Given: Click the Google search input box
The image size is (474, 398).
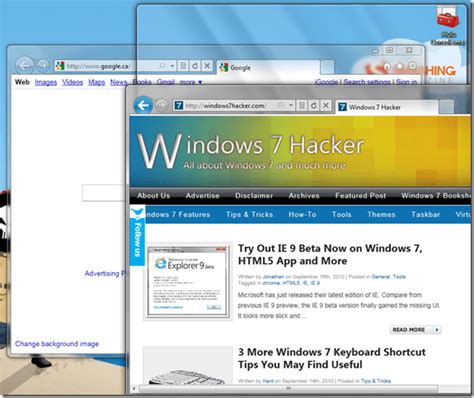Looking at the screenshot, I should point(104,193).
